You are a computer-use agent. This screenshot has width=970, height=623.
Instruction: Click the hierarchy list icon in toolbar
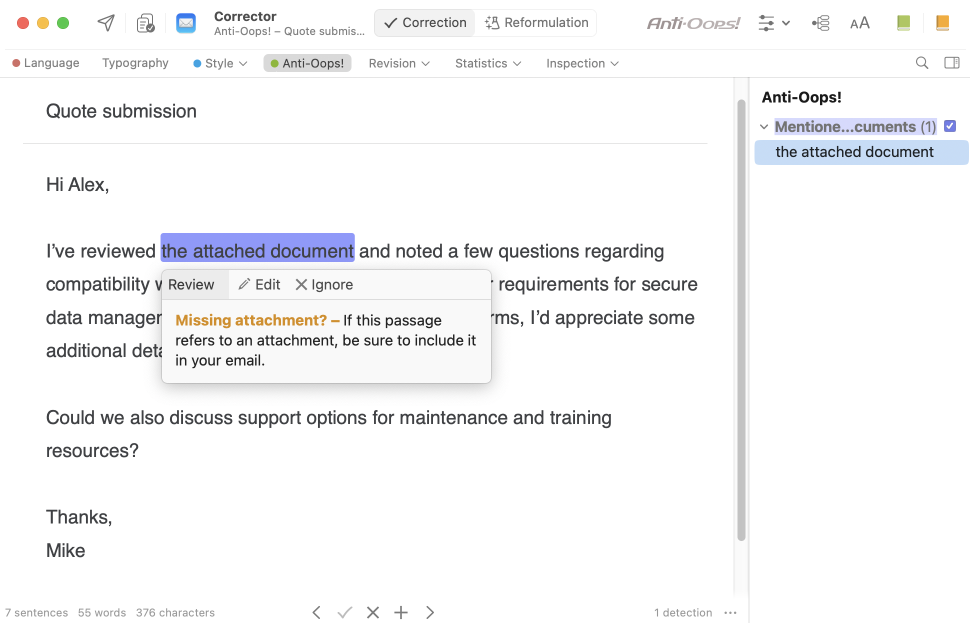tap(821, 23)
